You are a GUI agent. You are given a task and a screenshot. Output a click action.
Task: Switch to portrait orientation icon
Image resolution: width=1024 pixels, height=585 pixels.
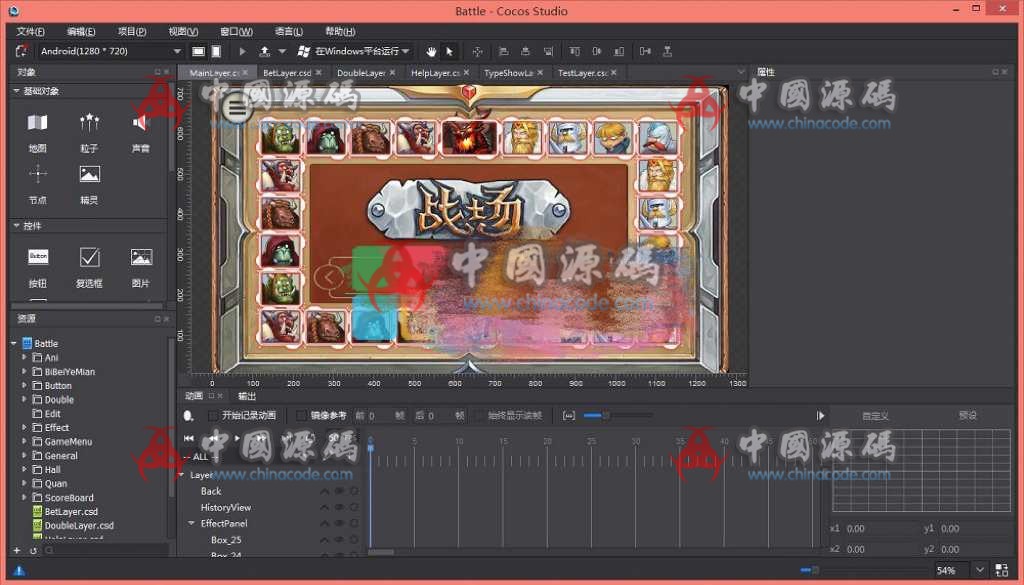[216, 51]
